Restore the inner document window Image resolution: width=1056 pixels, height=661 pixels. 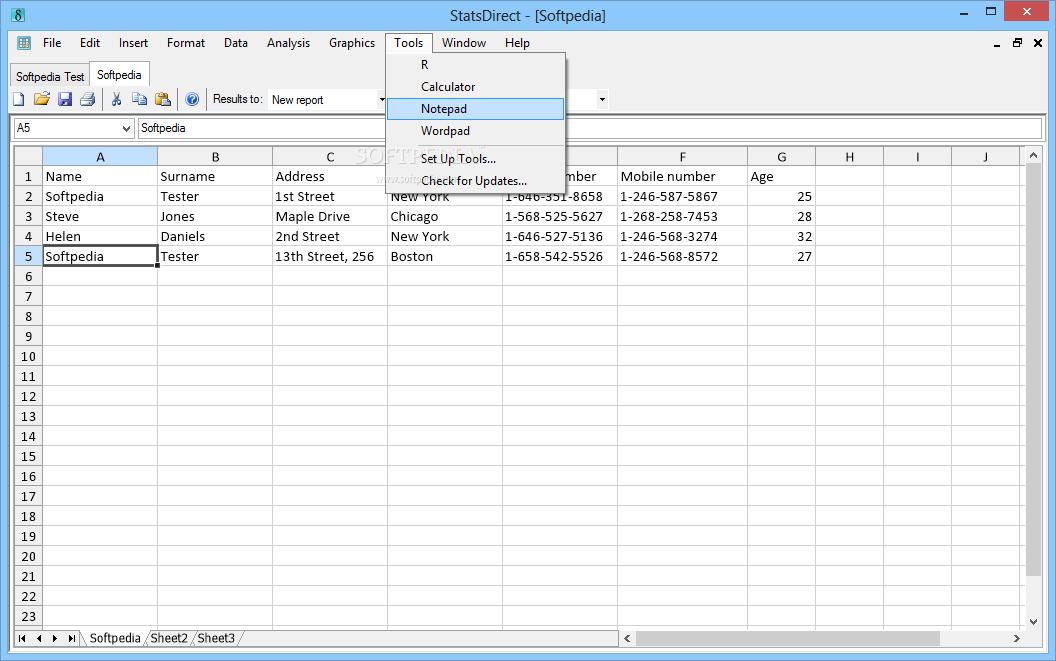(1018, 43)
